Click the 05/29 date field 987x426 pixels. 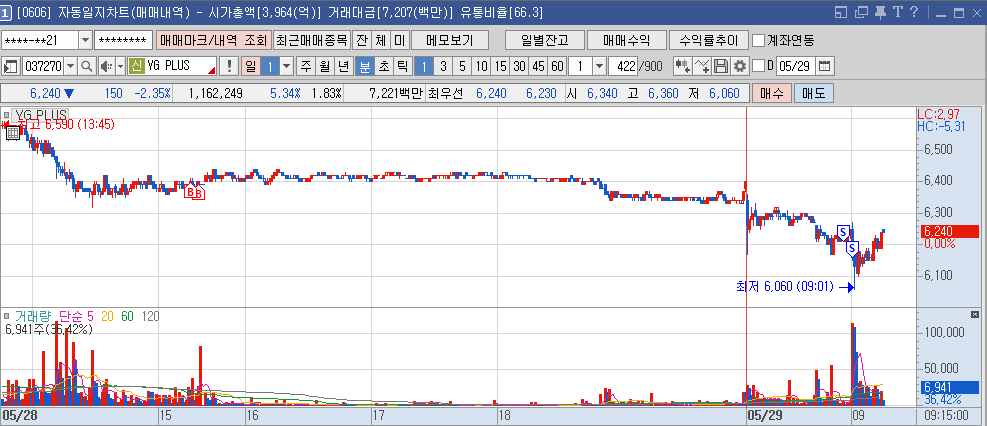(796, 66)
